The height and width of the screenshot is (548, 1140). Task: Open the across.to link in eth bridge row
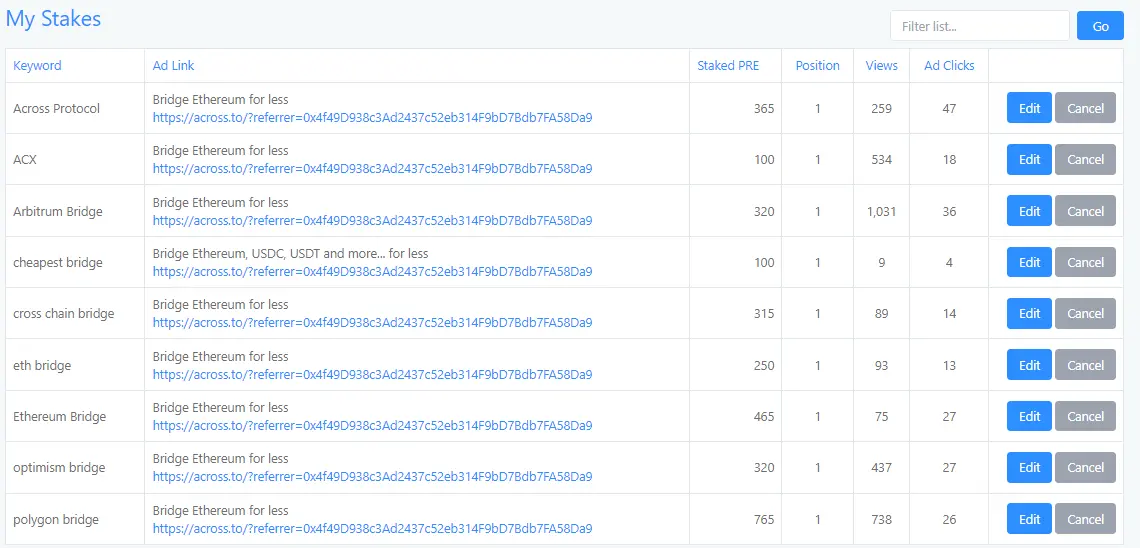tap(372, 374)
